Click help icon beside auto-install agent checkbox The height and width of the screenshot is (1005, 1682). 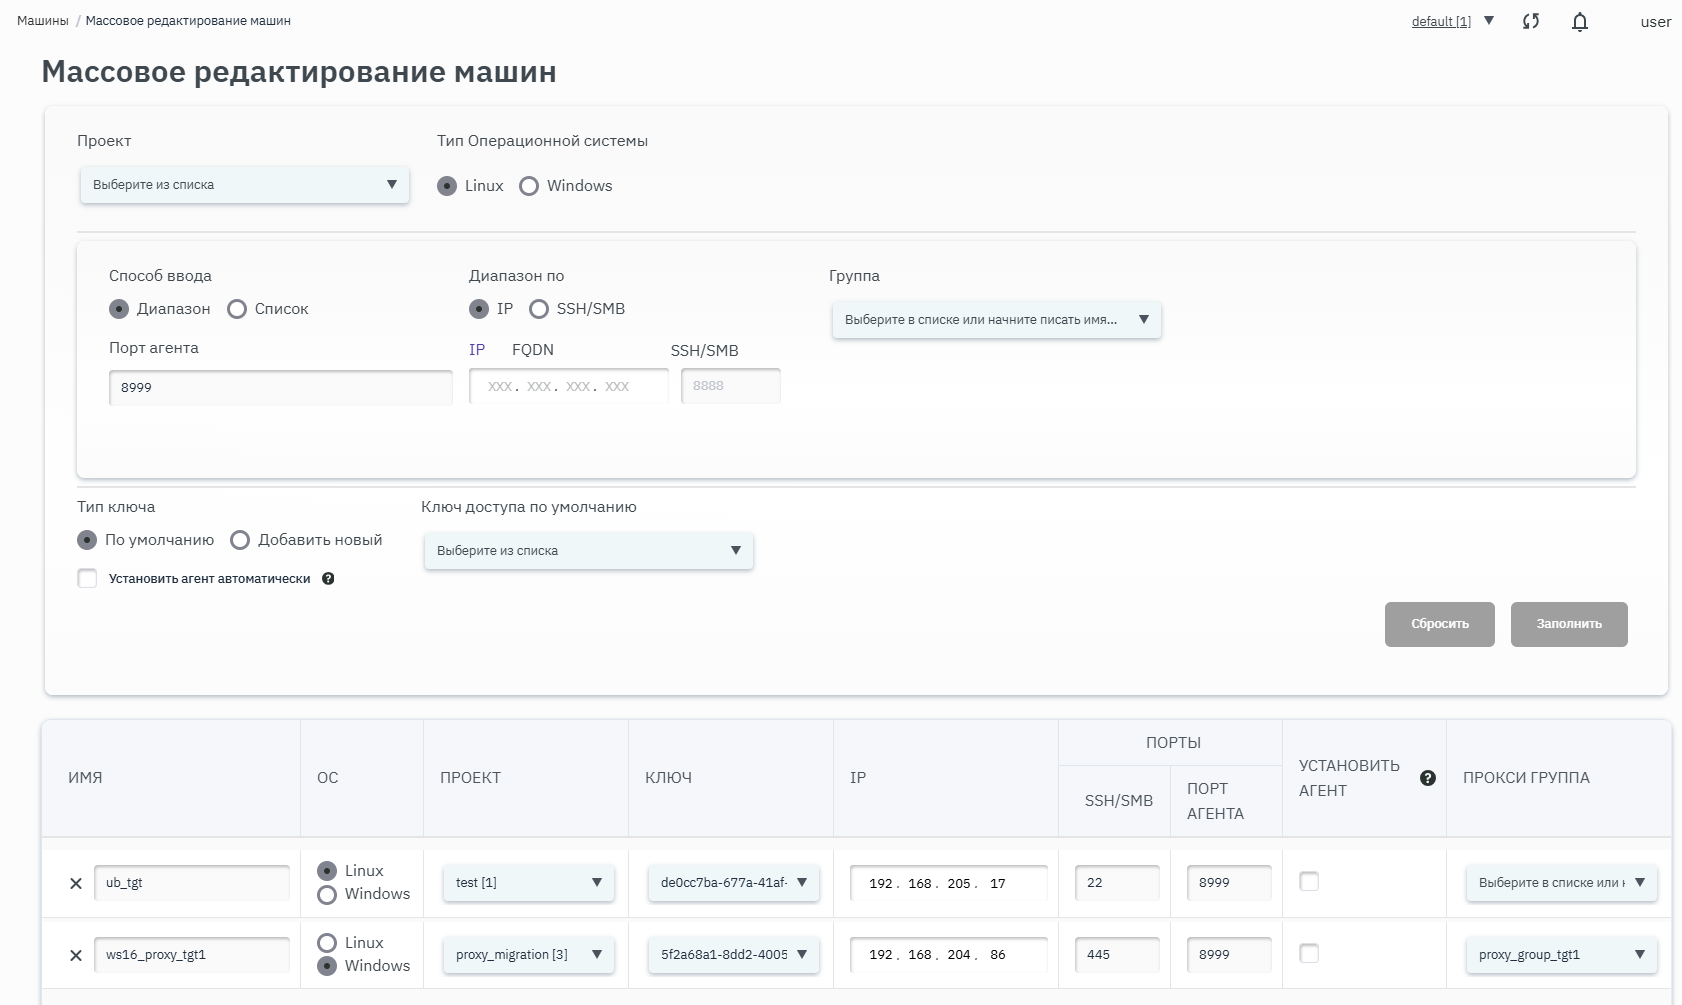(328, 579)
